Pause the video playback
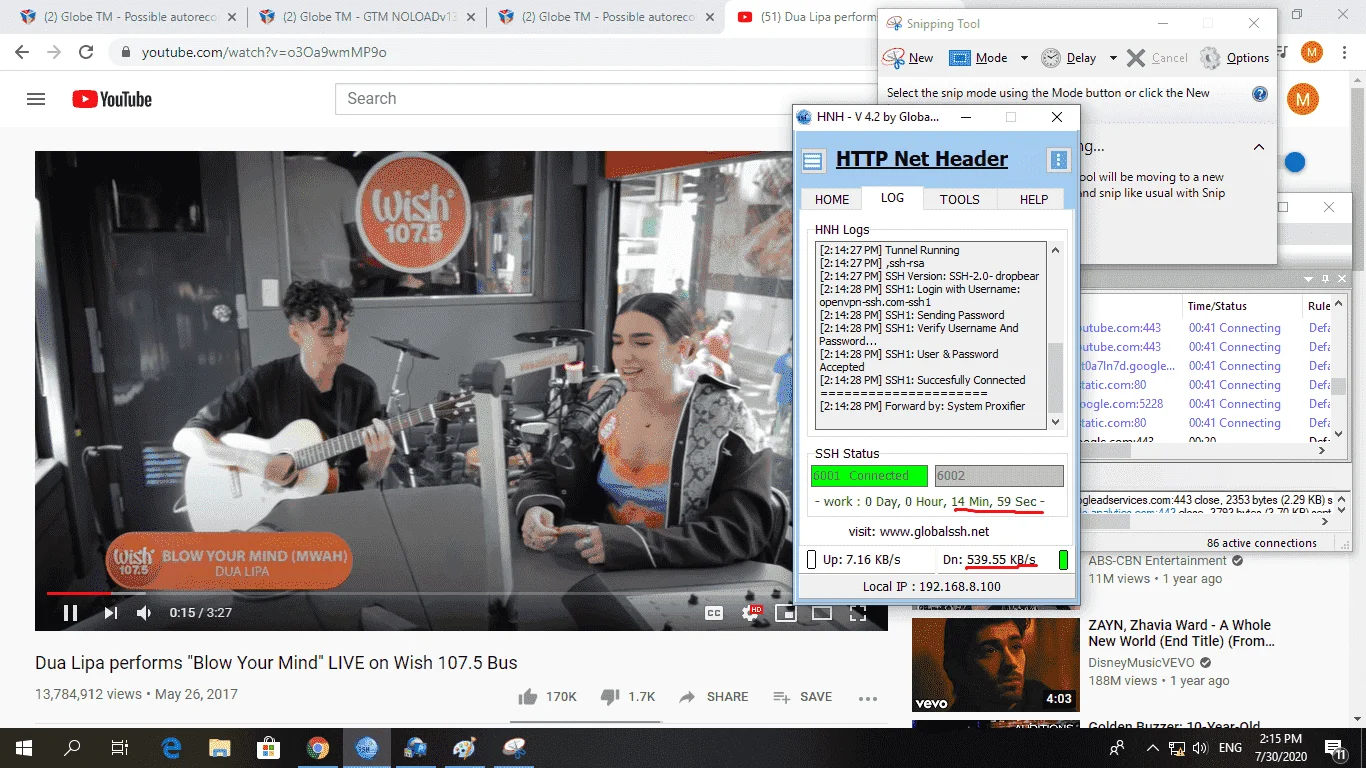 coord(70,613)
